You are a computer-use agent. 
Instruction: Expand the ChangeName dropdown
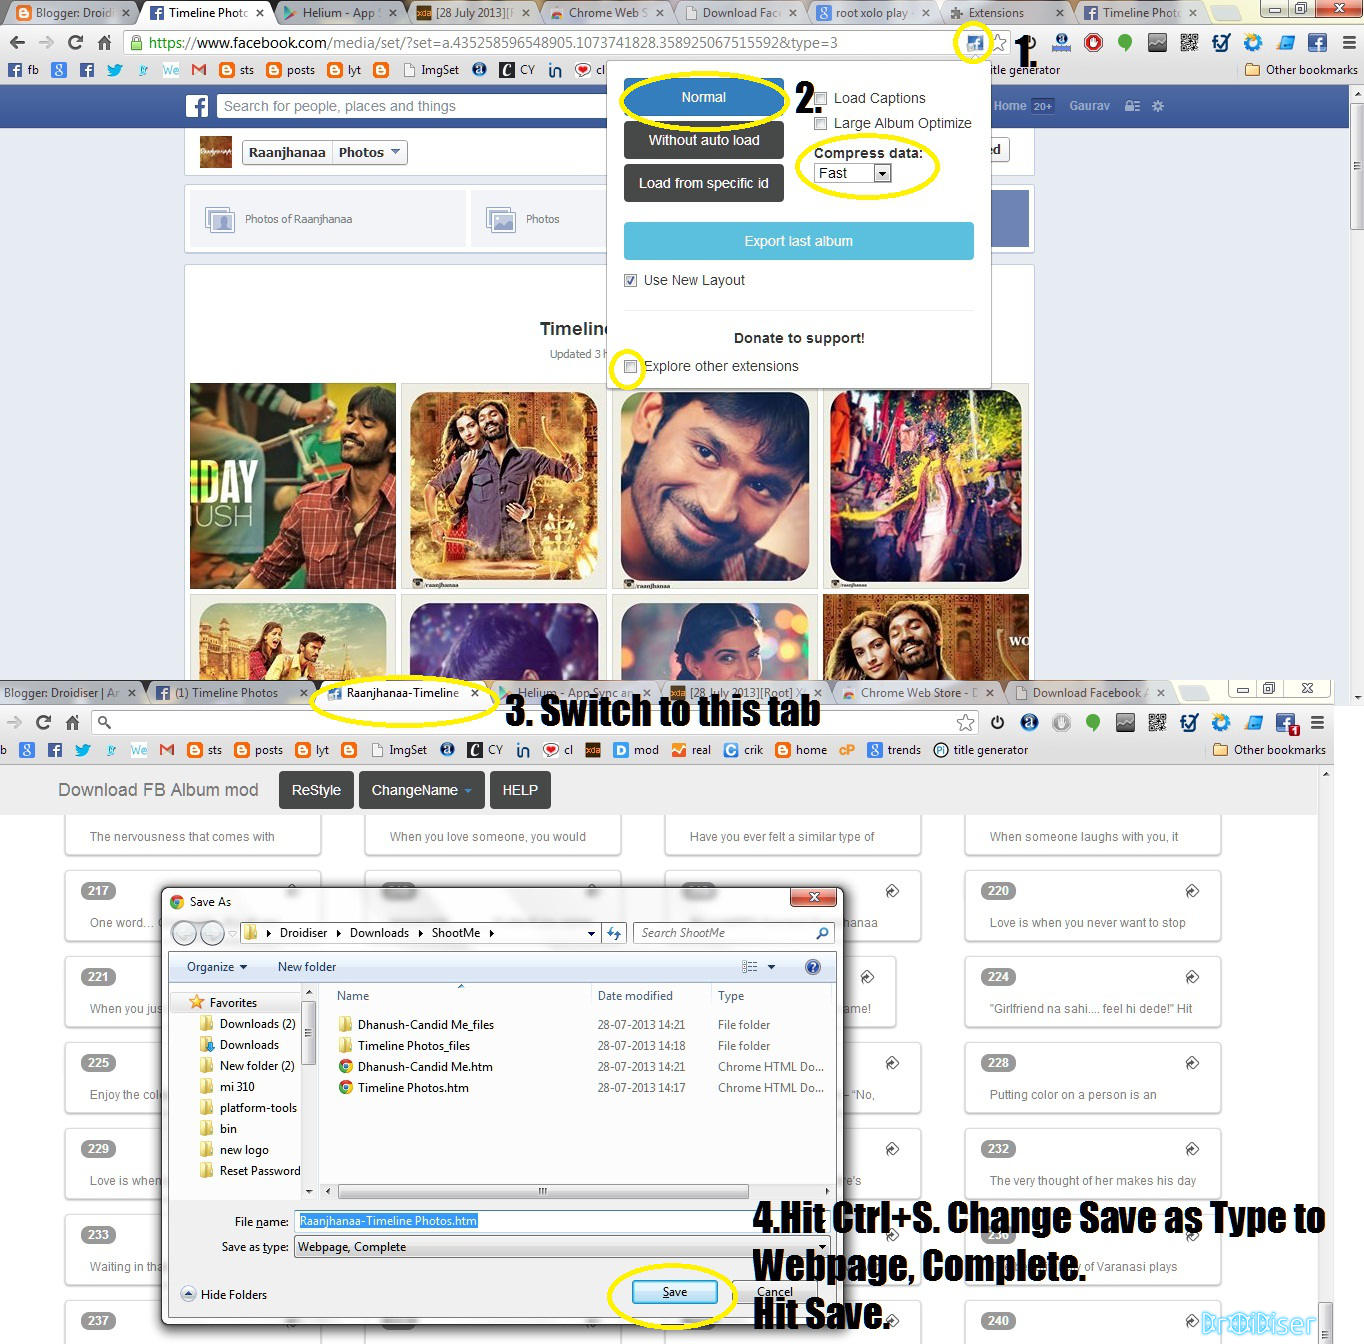click(x=421, y=790)
